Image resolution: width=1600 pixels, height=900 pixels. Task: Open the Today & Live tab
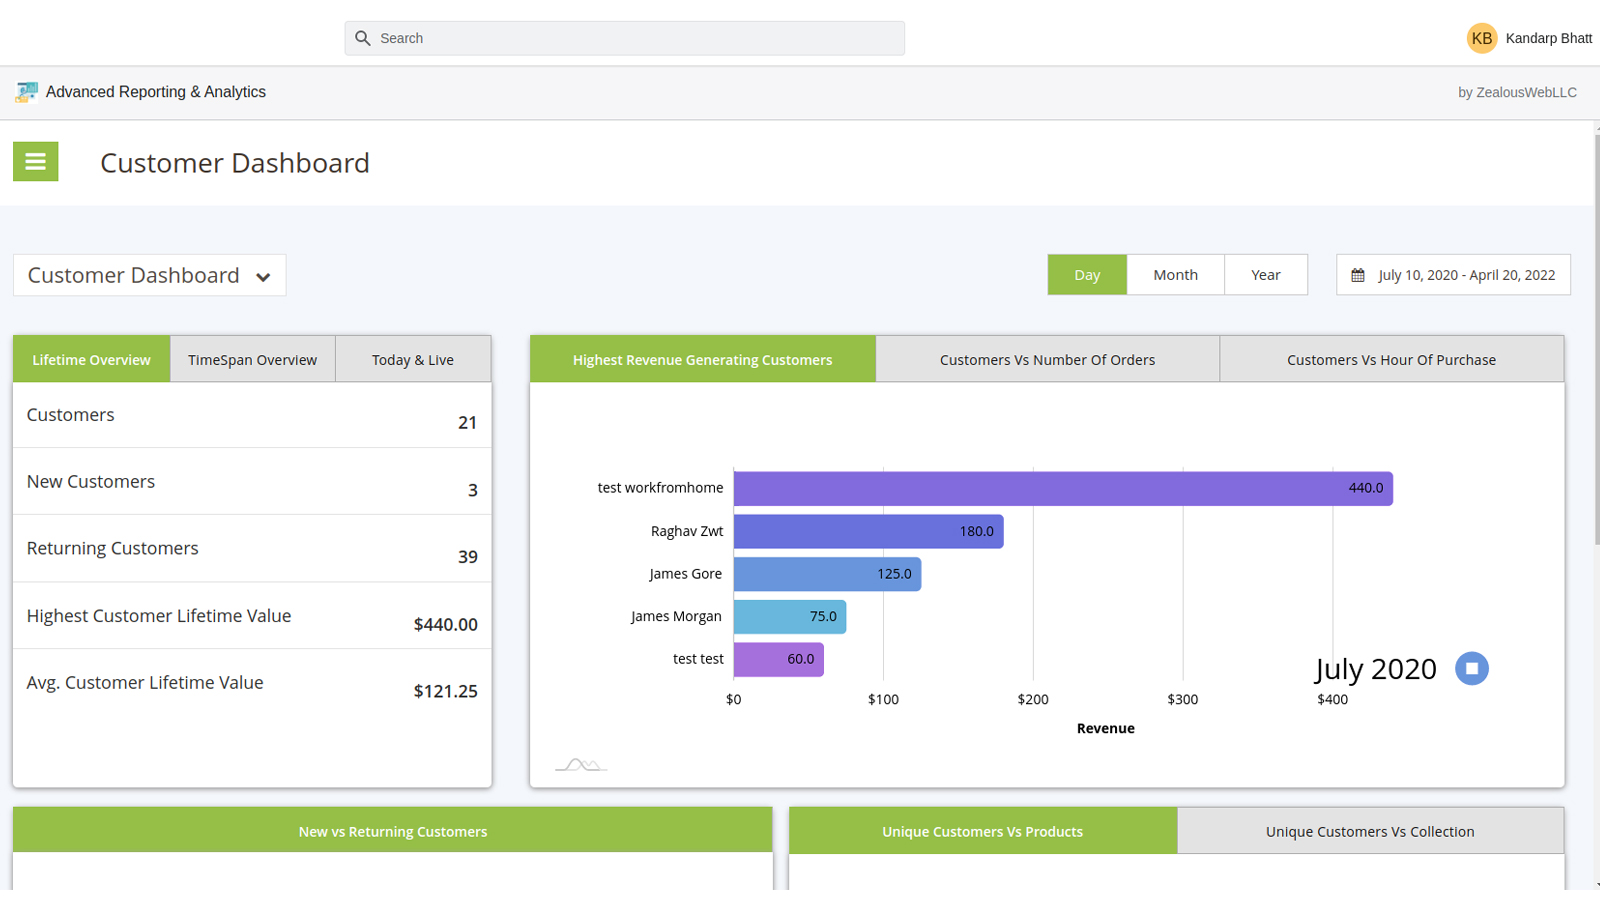[412, 358]
